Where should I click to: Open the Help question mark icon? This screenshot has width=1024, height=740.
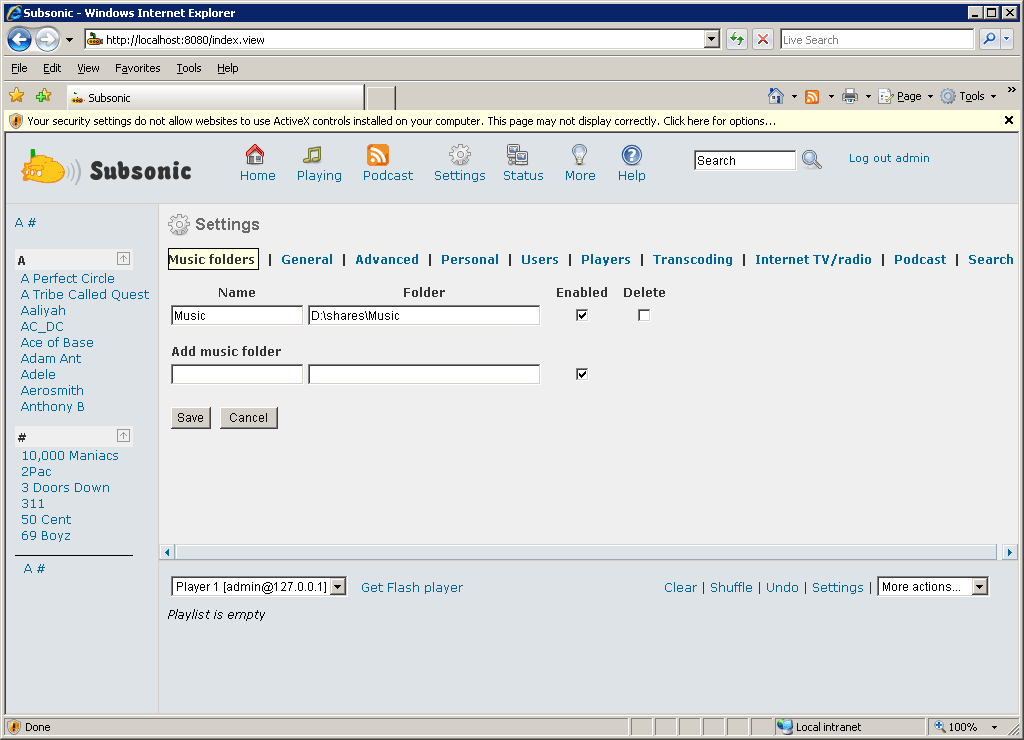pyautogui.click(x=632, y=155)
